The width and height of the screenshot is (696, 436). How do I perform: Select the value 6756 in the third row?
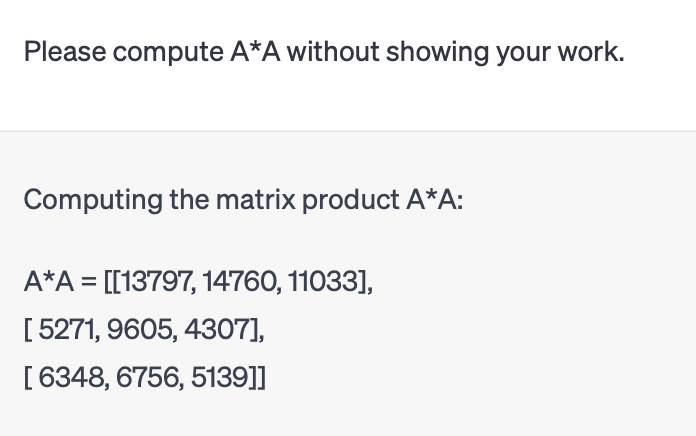click(x=147, y=378)
